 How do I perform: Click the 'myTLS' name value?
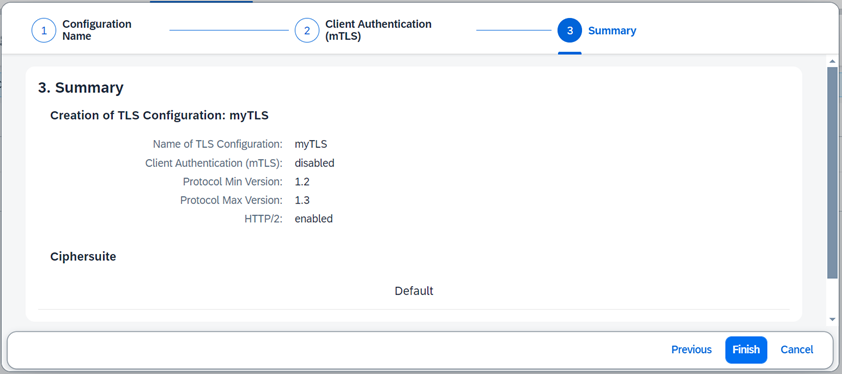tap(311, 144)
